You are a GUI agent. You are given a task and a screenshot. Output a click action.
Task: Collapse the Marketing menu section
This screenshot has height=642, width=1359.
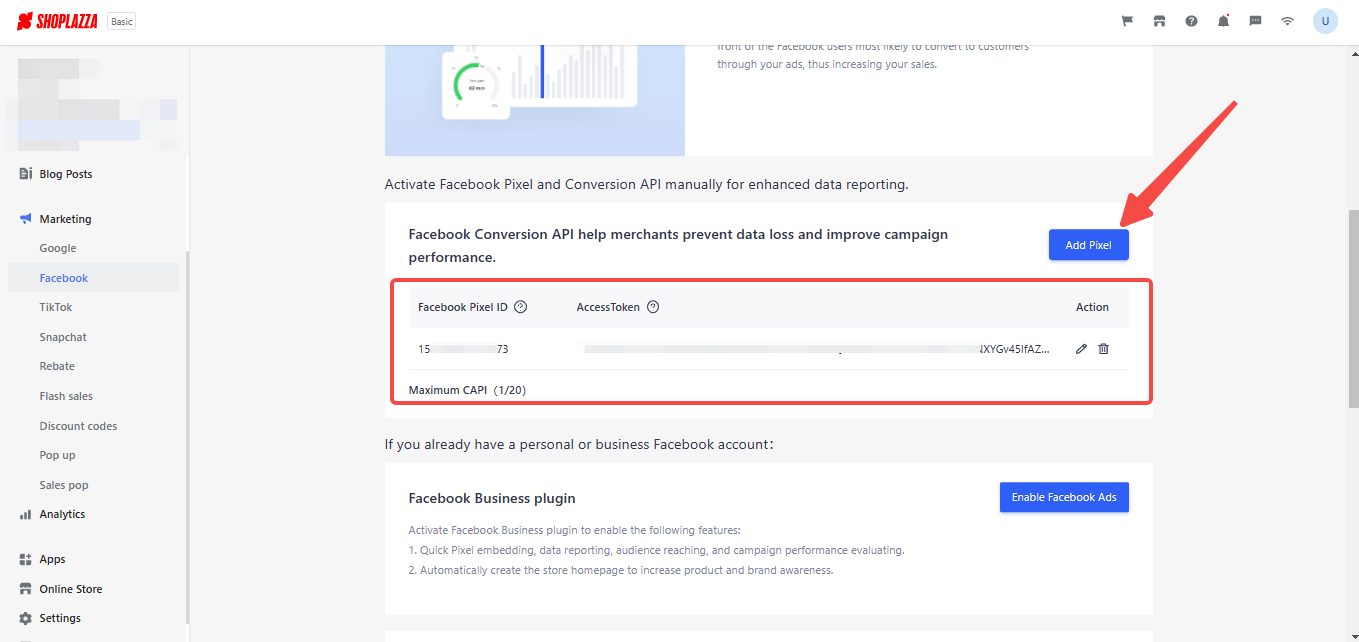coord(65,219)
